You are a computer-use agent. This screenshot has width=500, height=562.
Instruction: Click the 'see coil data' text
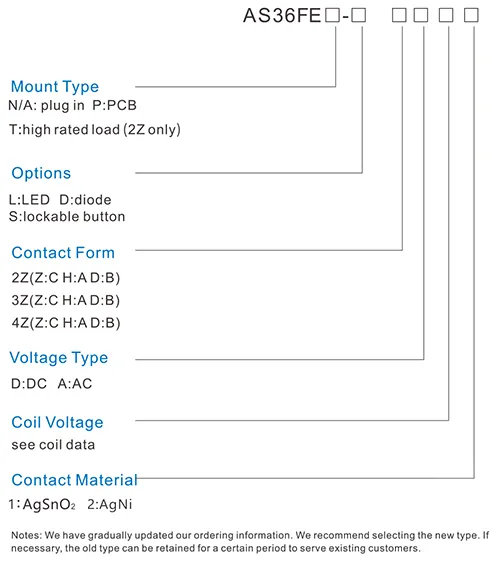click(x=53, y=445)
